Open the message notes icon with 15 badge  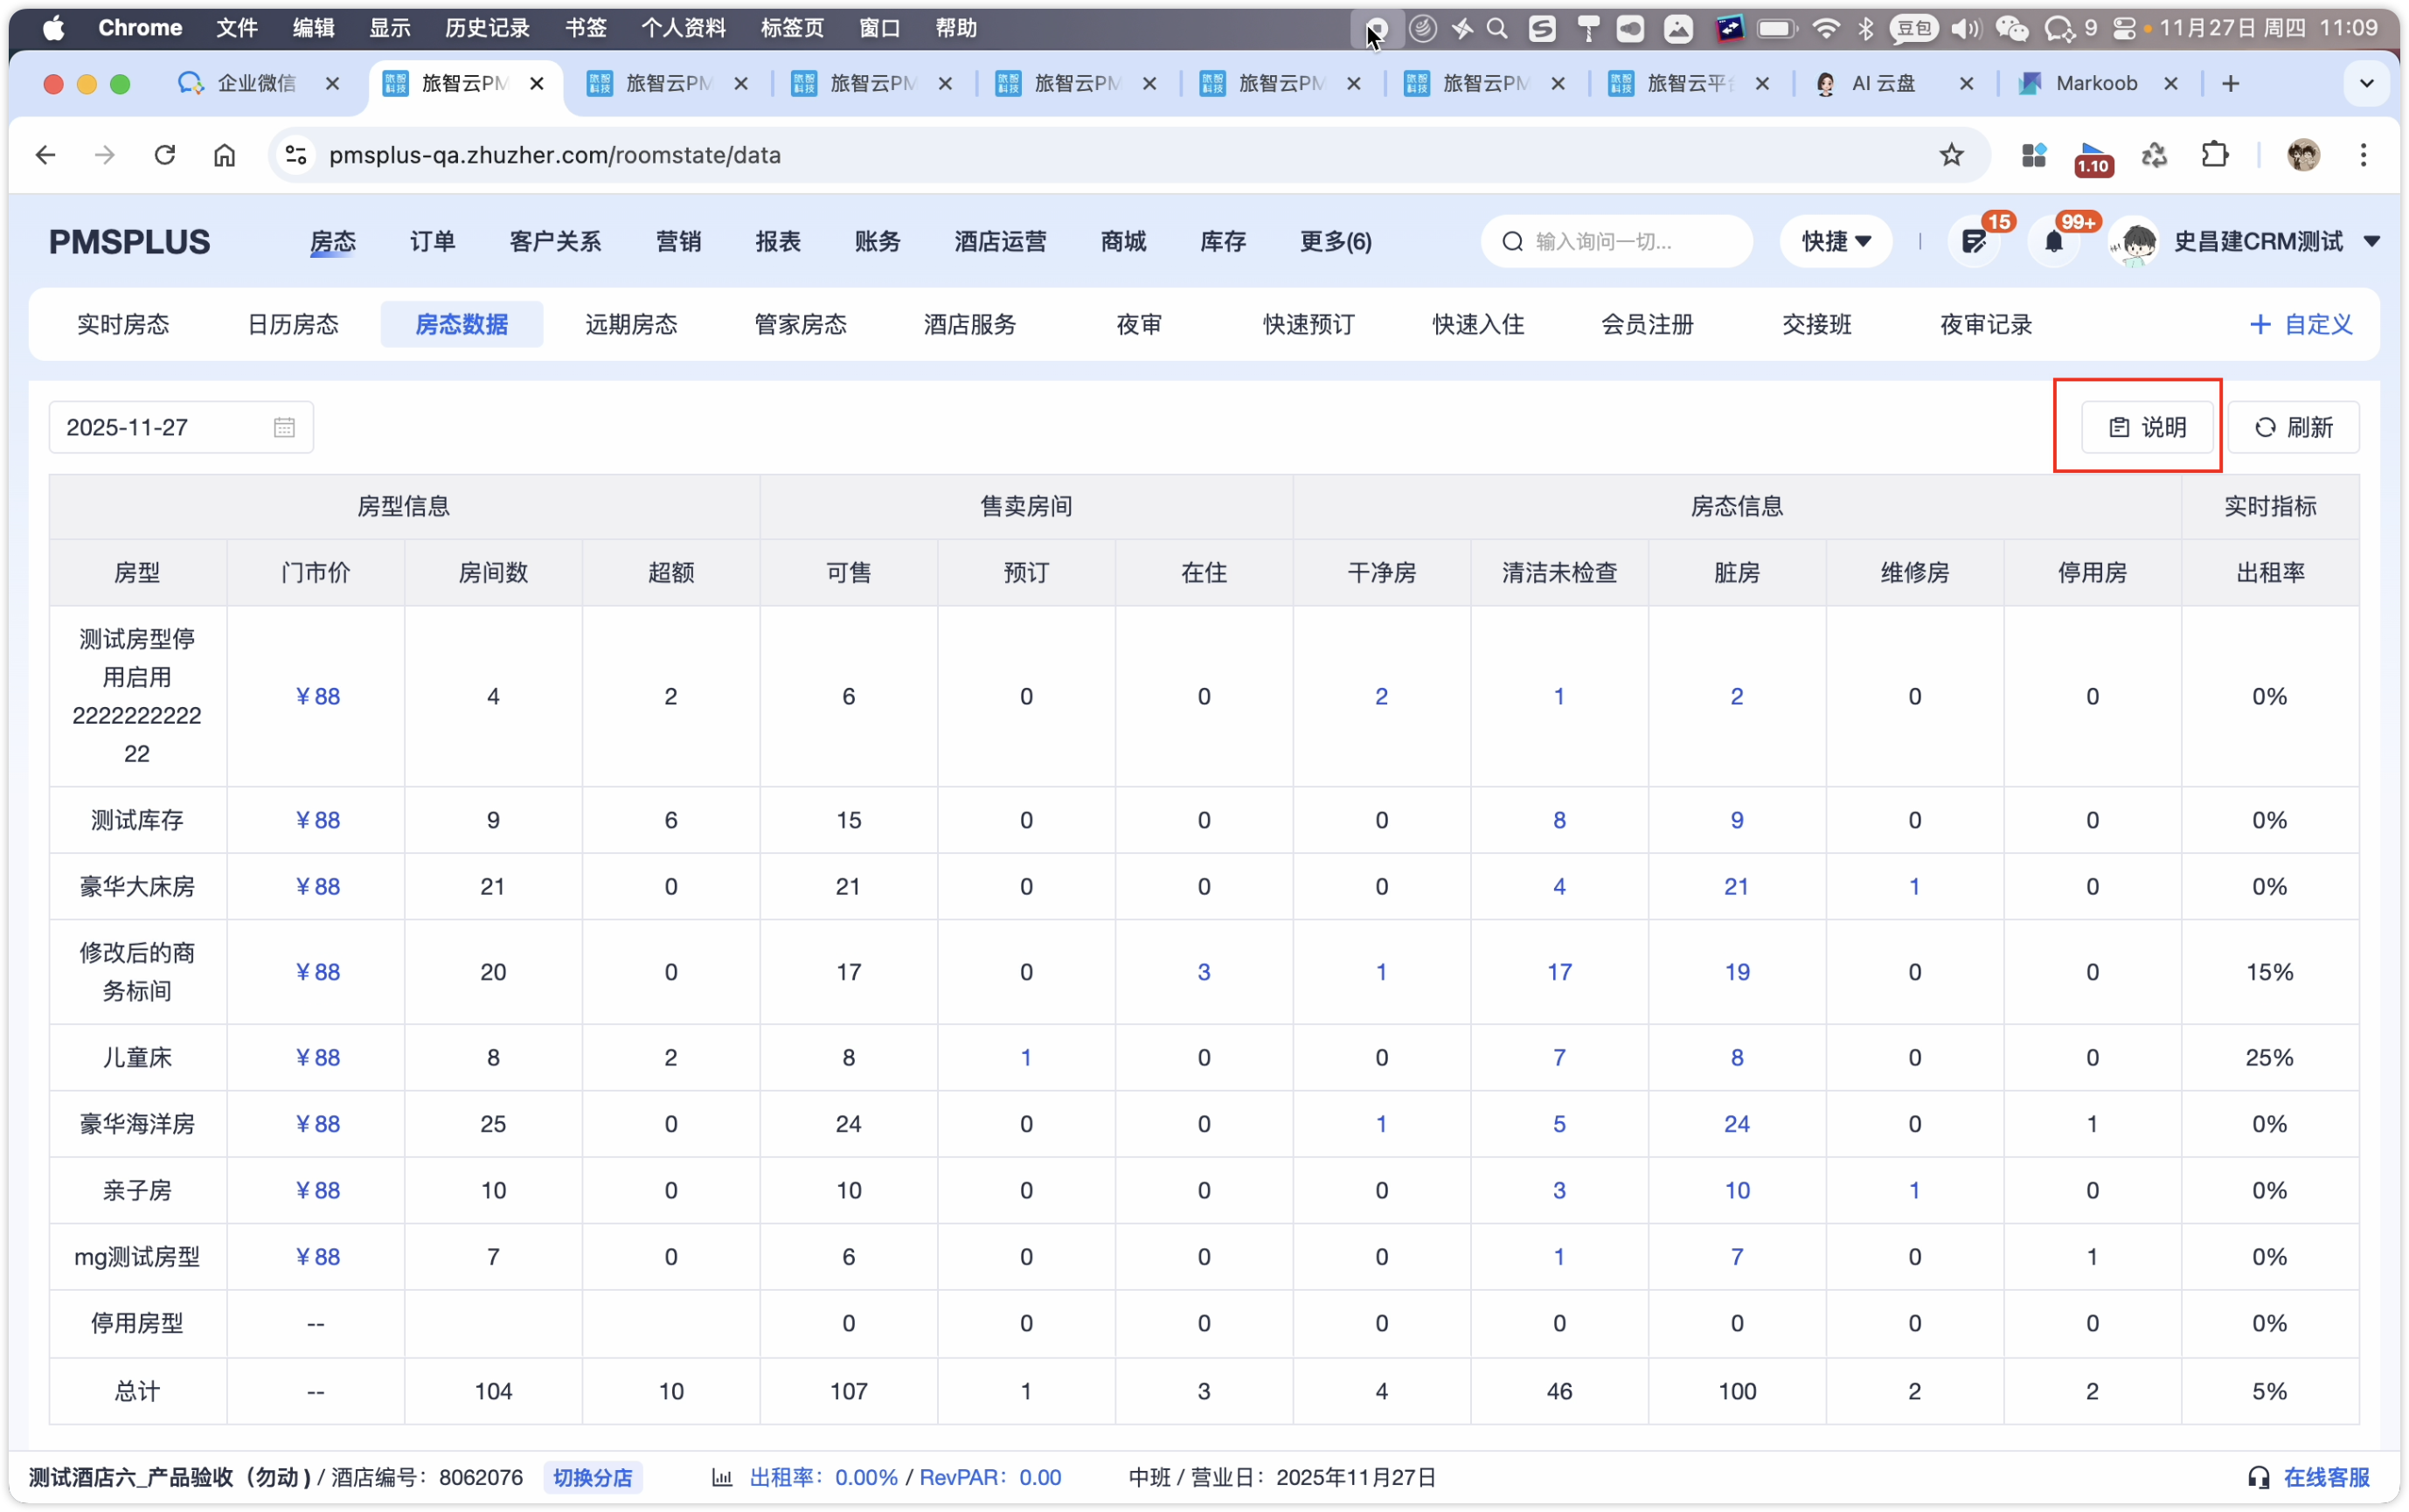click(1973, 241)
